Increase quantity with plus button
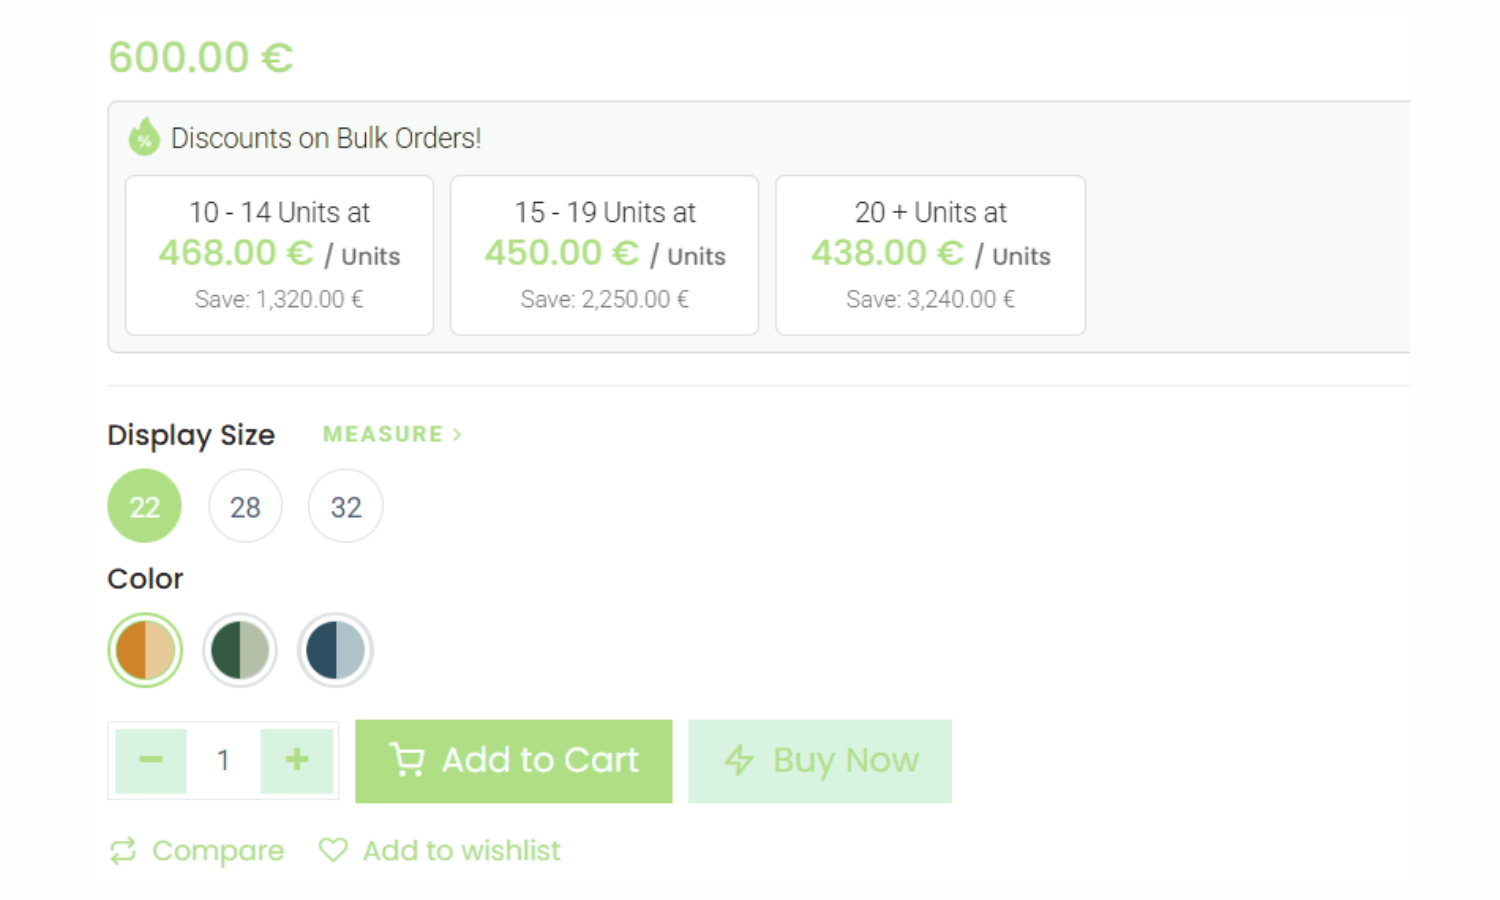 (297, 760)
